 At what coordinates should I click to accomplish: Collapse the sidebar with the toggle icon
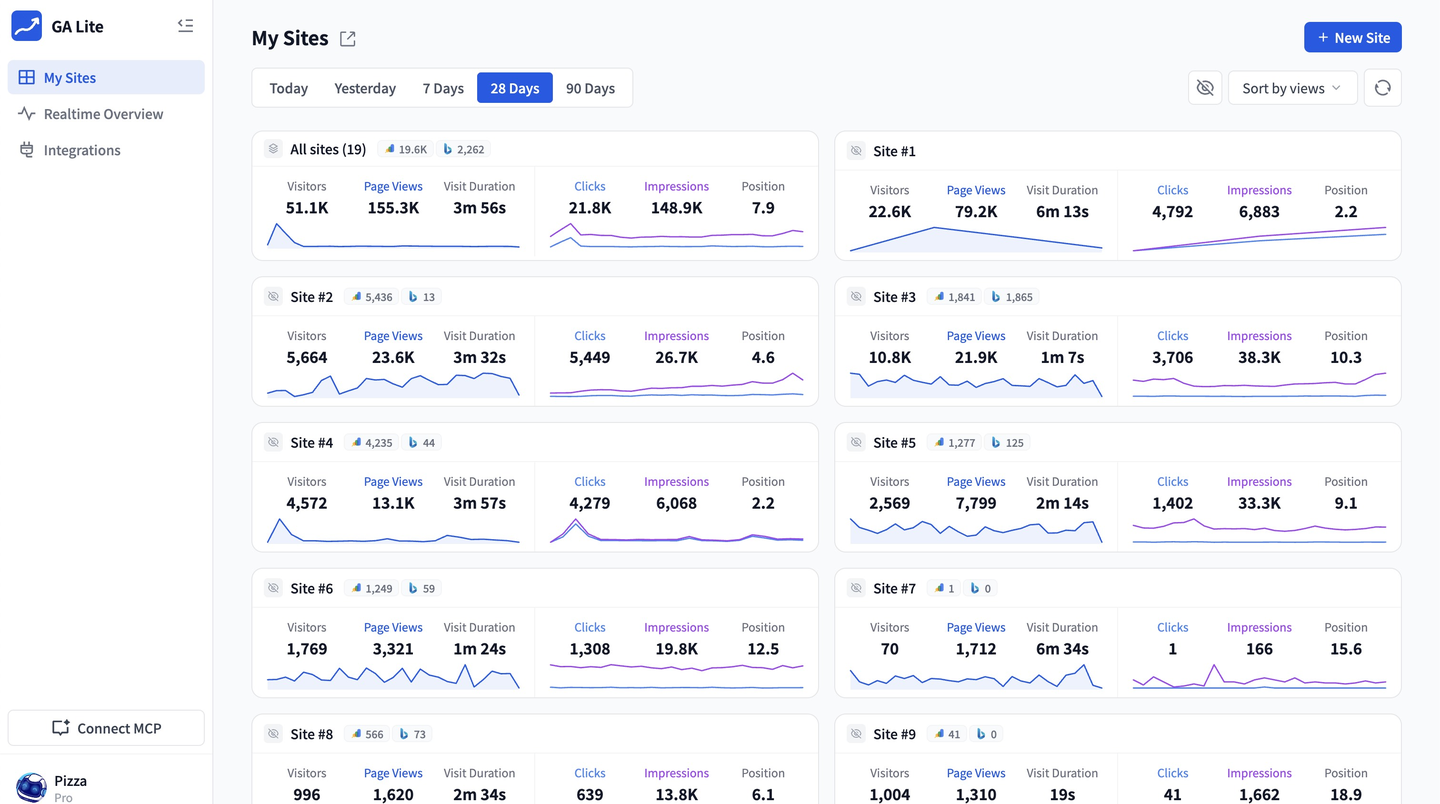tap(185, 26)
